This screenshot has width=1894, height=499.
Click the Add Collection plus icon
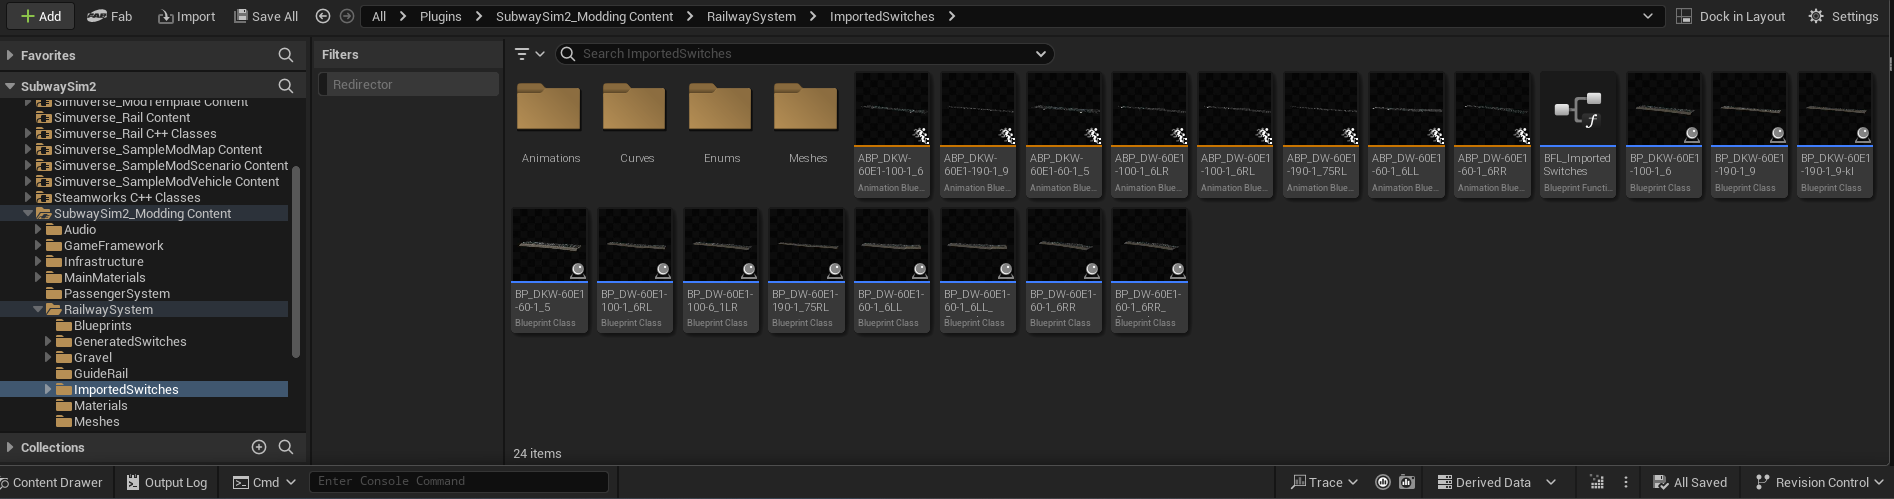(x=259, y=447)
